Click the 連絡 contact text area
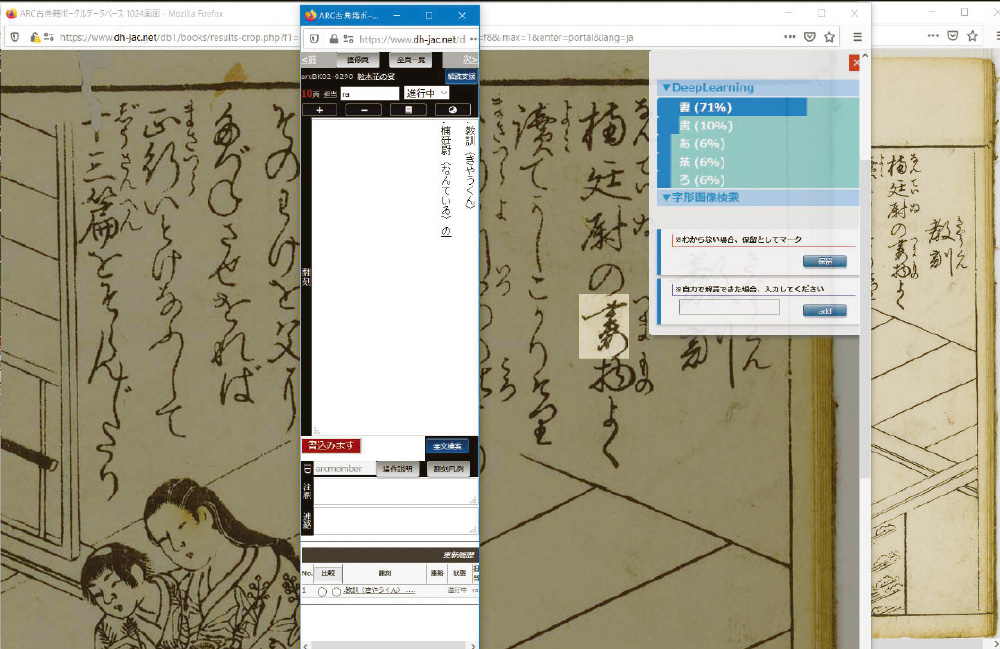The height and width of the screenshot is (649, 1000). coord(395,521)
